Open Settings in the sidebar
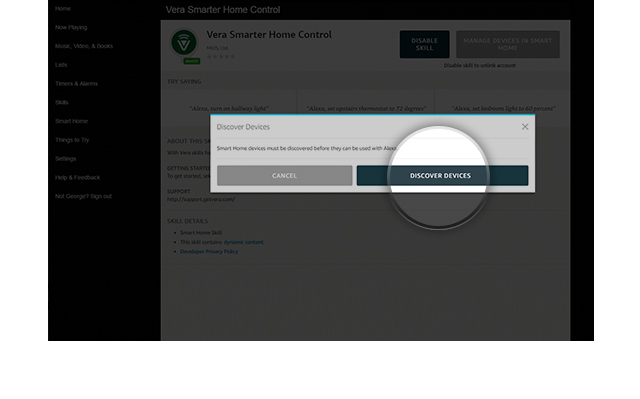 point(65,159)
